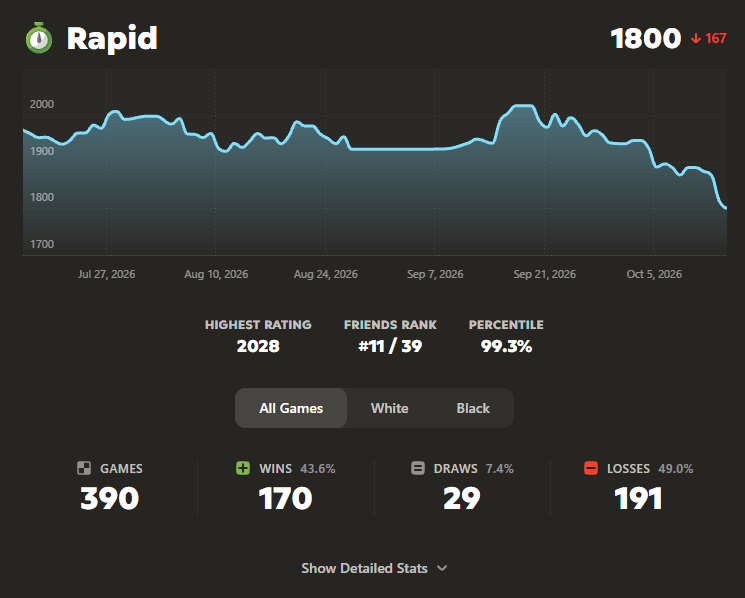Click the DRAWS label
The height and width of the screenshot is (598, 745).
pos(456,469)
